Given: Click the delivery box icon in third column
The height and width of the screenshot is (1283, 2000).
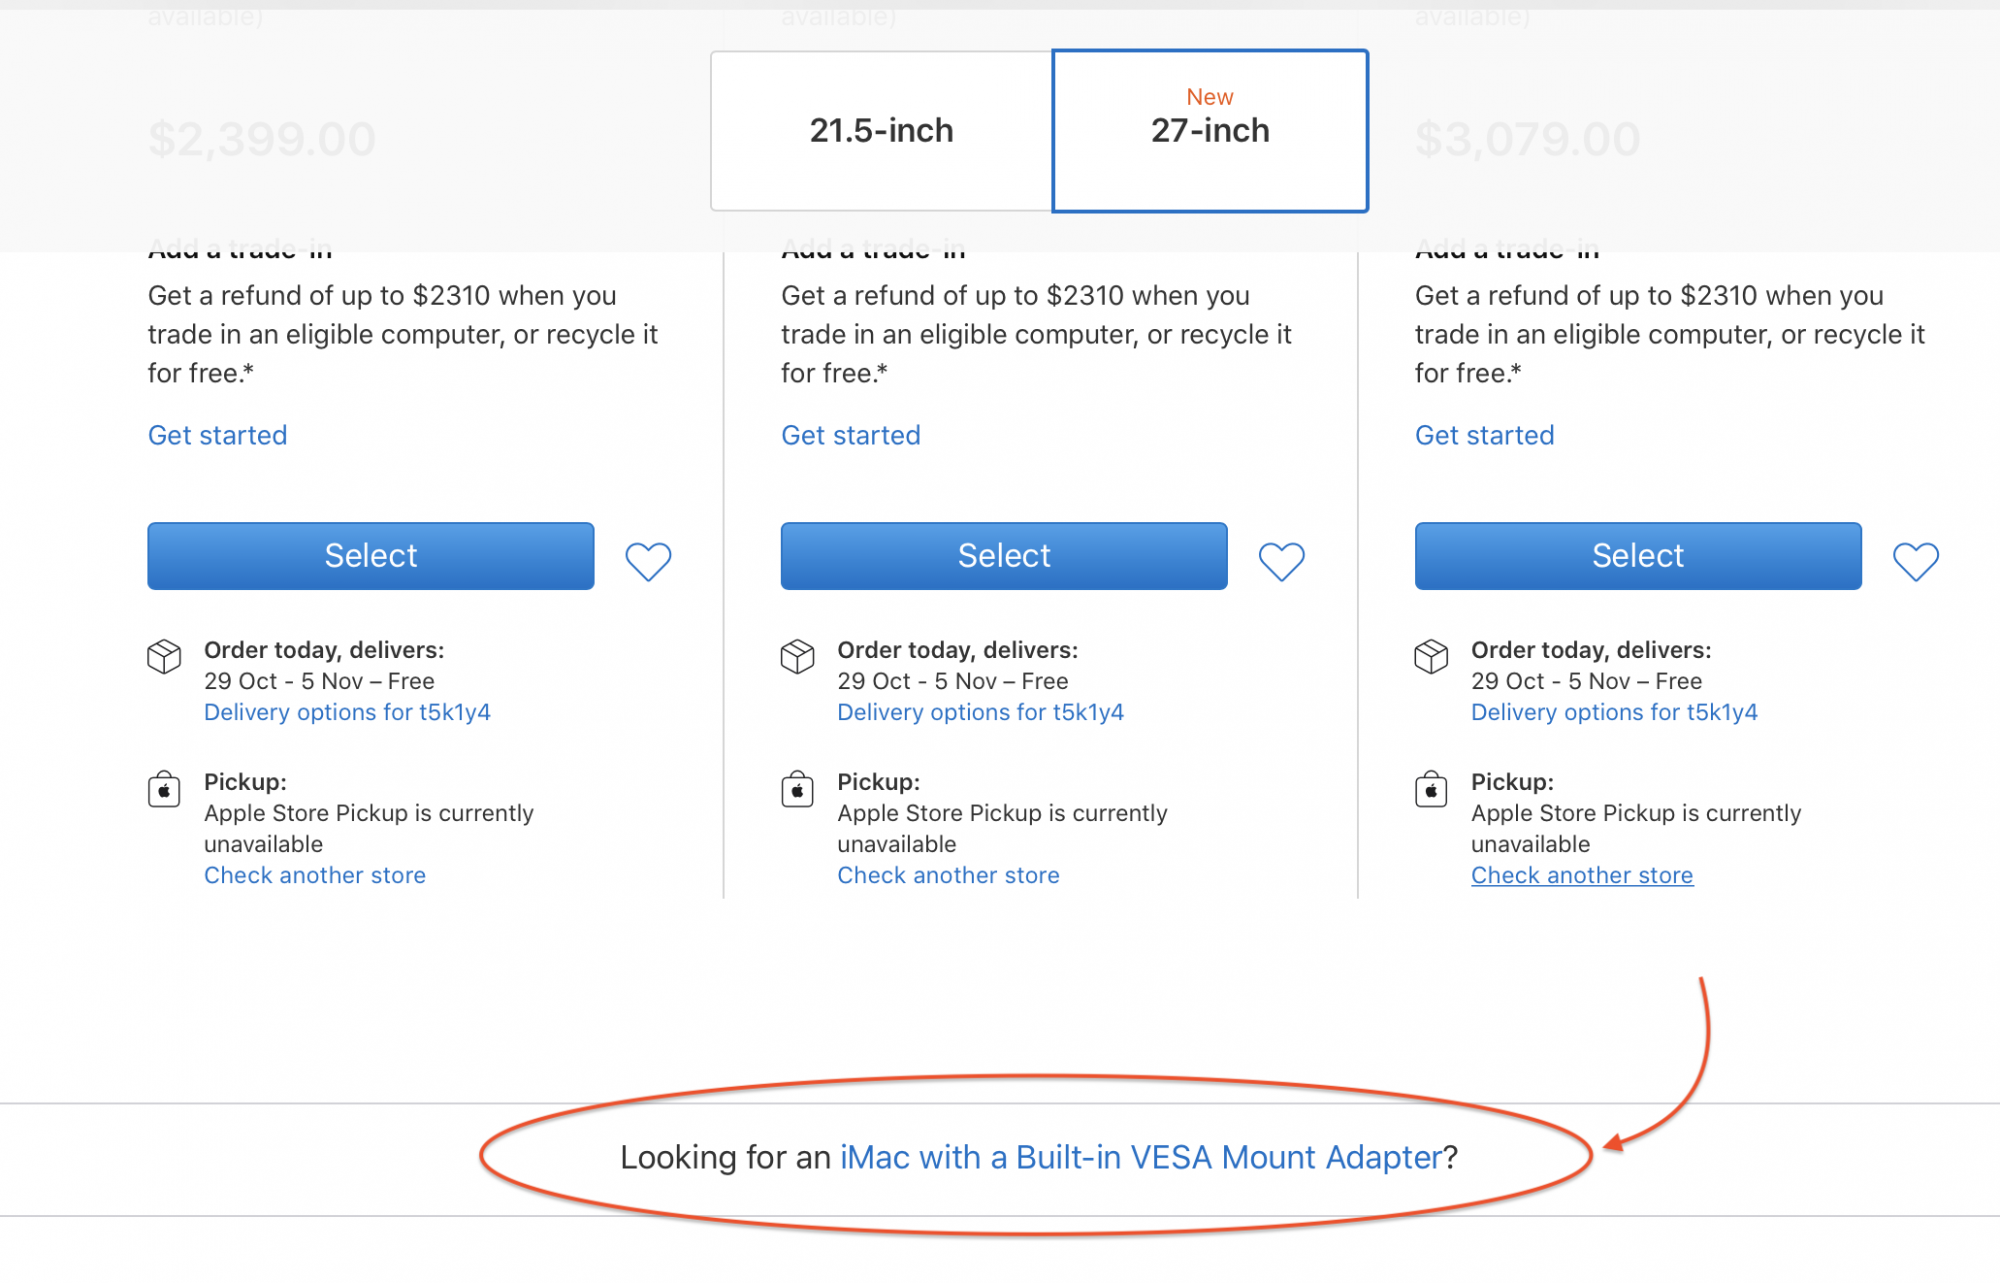Looking at the screenshot, I should [x=1431, y=657].
